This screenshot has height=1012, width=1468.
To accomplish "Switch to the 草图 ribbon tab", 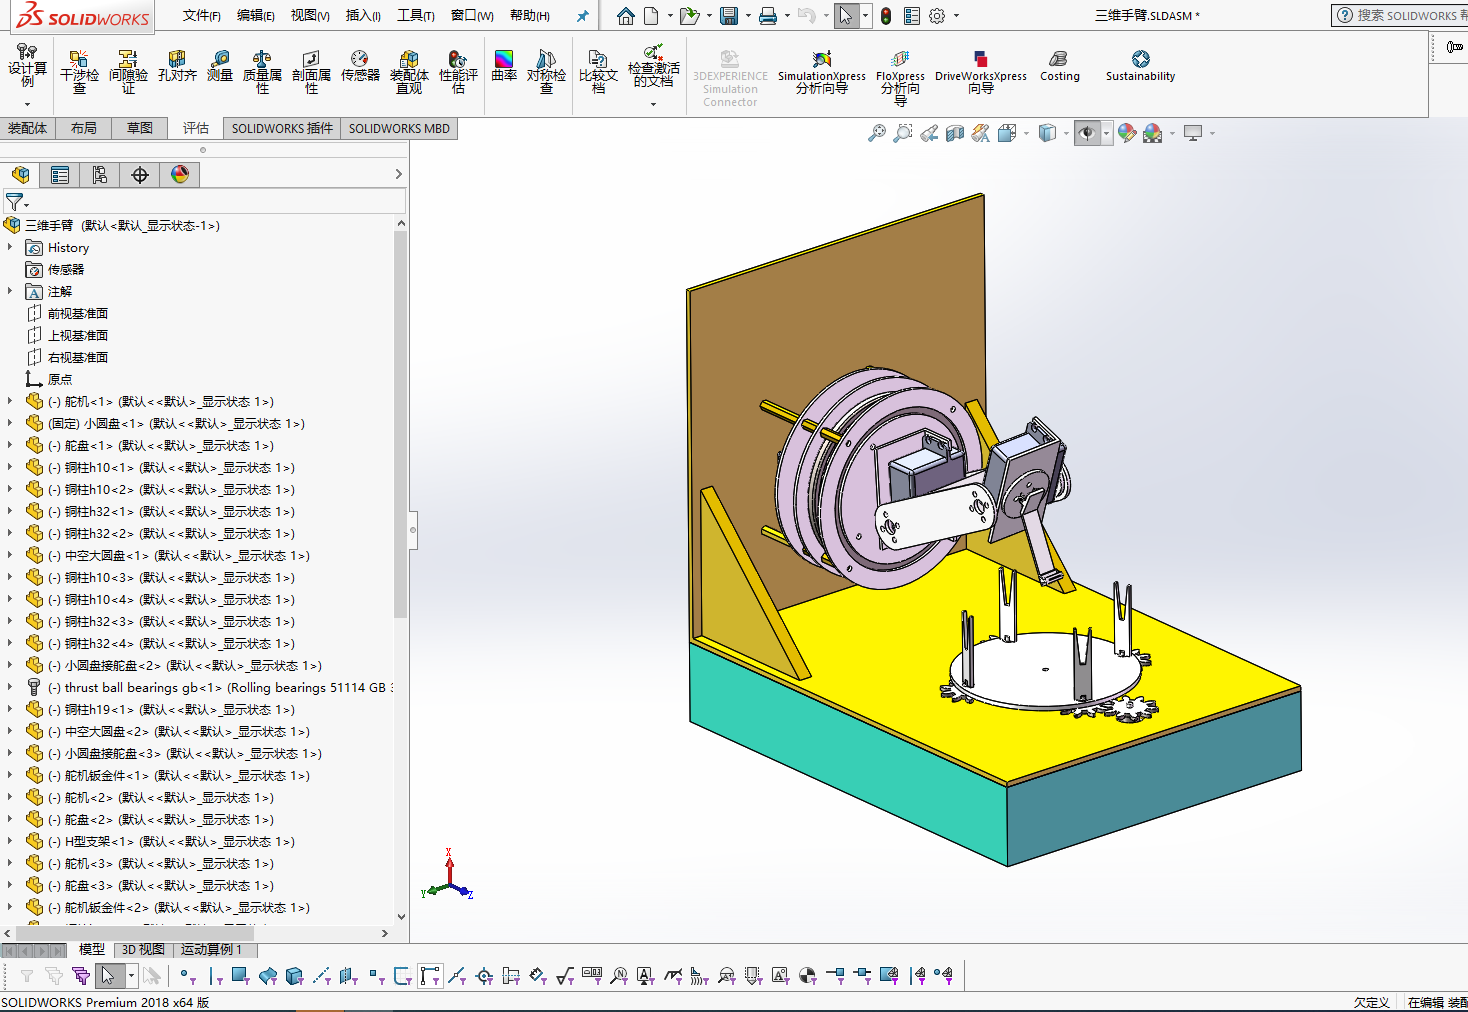I will pyautogui.click(x=140, y=128).
